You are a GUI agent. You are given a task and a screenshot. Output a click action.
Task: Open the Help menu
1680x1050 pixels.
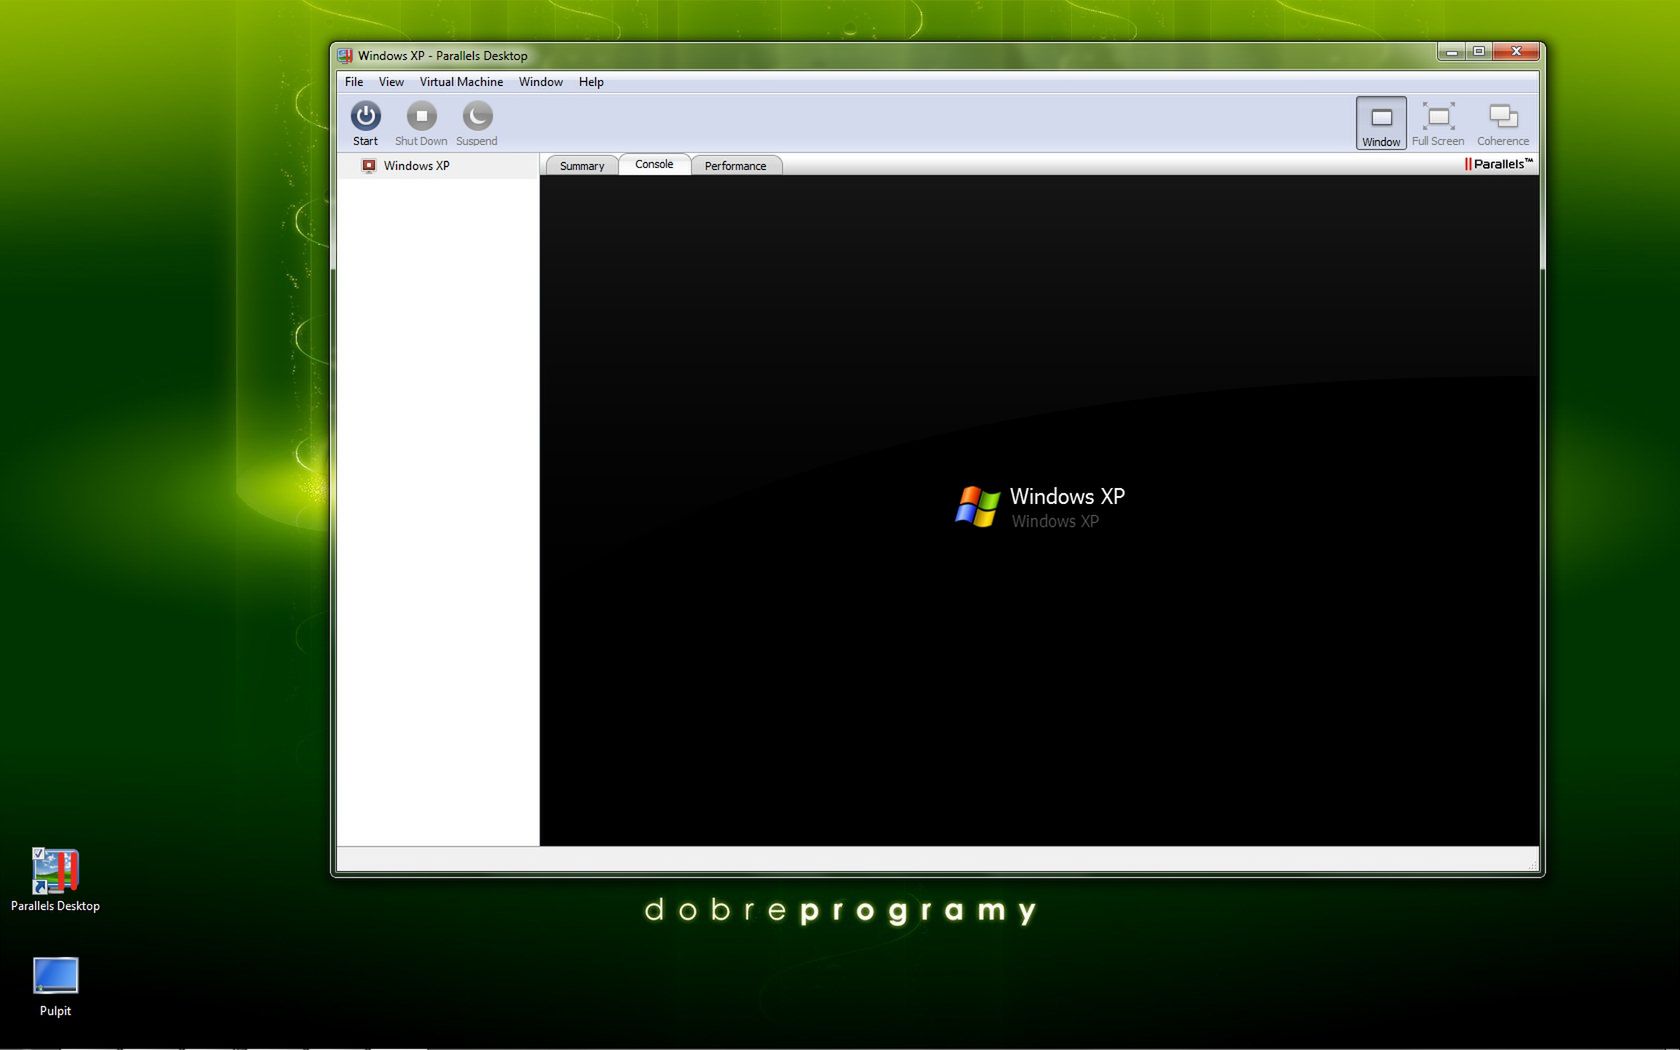pos(591,82)
